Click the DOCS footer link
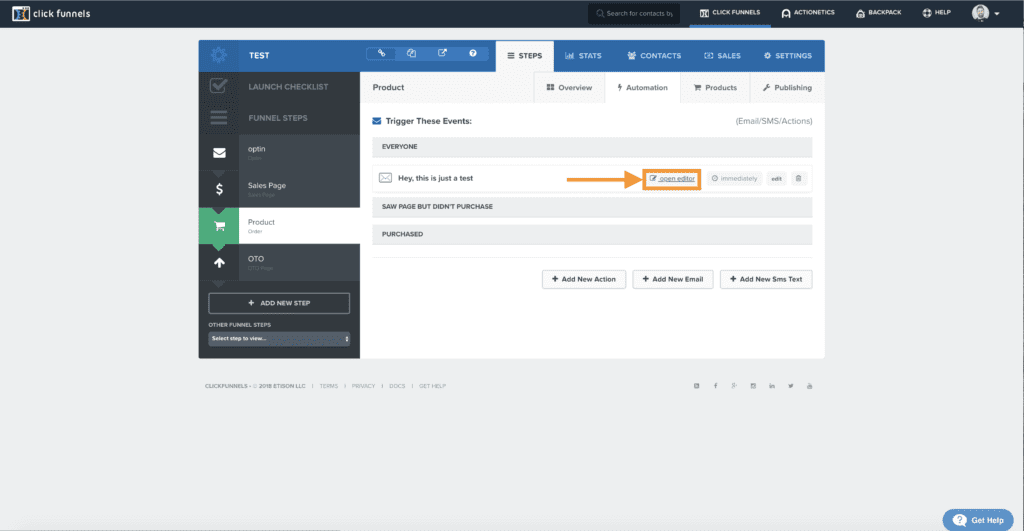This screenshot has width=1024, height=531. pos(397,386)
